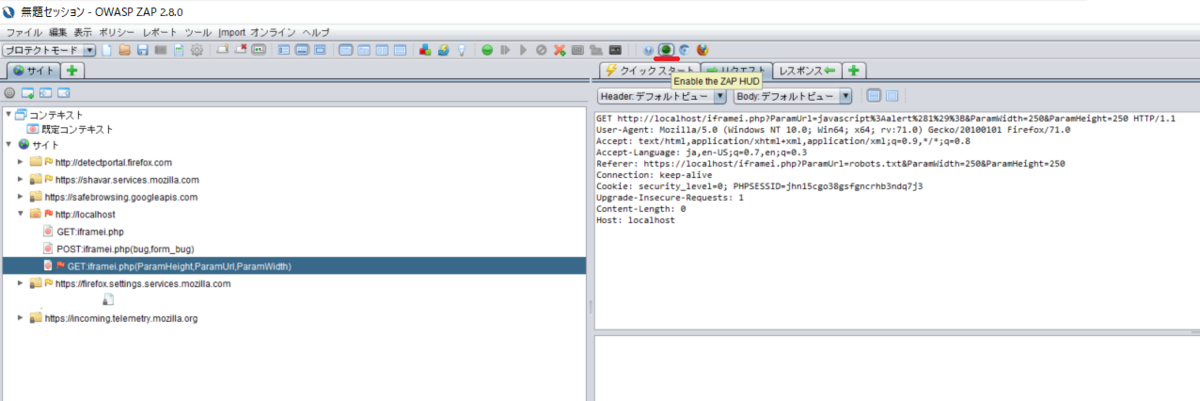Open the 表示 menu

click(x=83, y=33)
